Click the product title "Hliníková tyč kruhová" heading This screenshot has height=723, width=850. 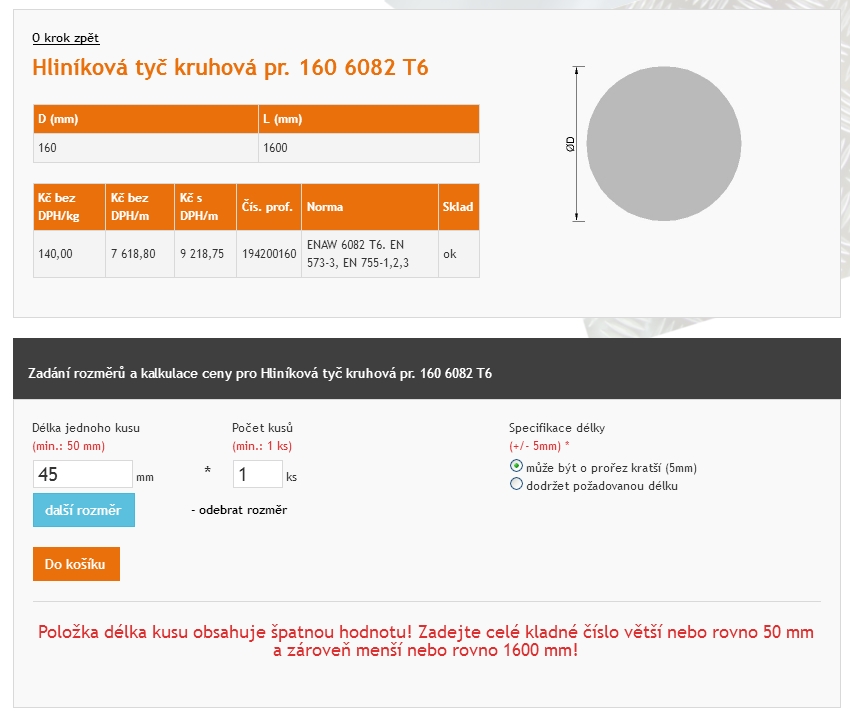pos(231,68)
